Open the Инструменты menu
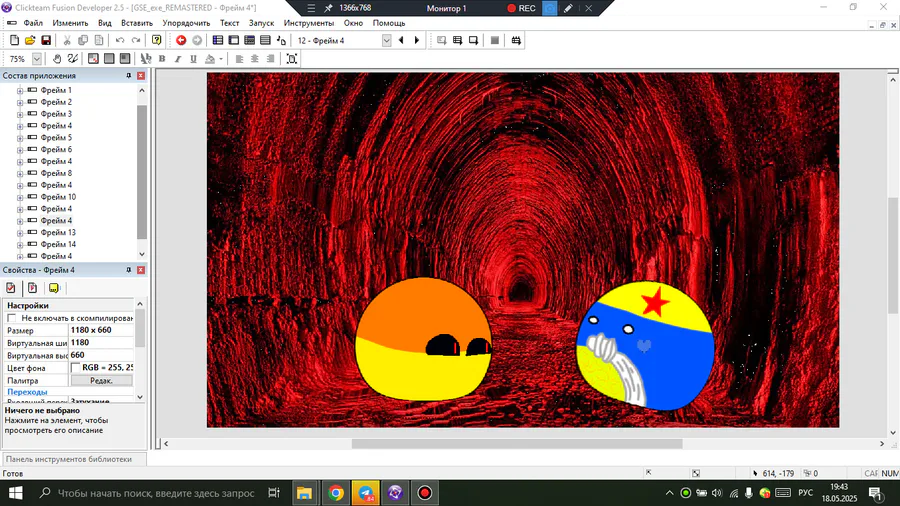The image size is (900, 506). [309, 23]
